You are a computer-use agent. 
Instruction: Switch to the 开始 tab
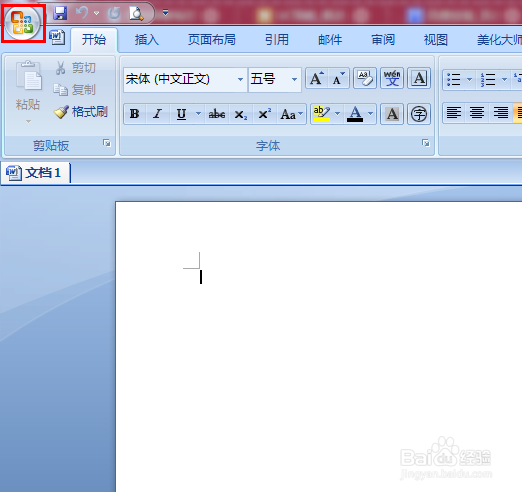[94, 40]
